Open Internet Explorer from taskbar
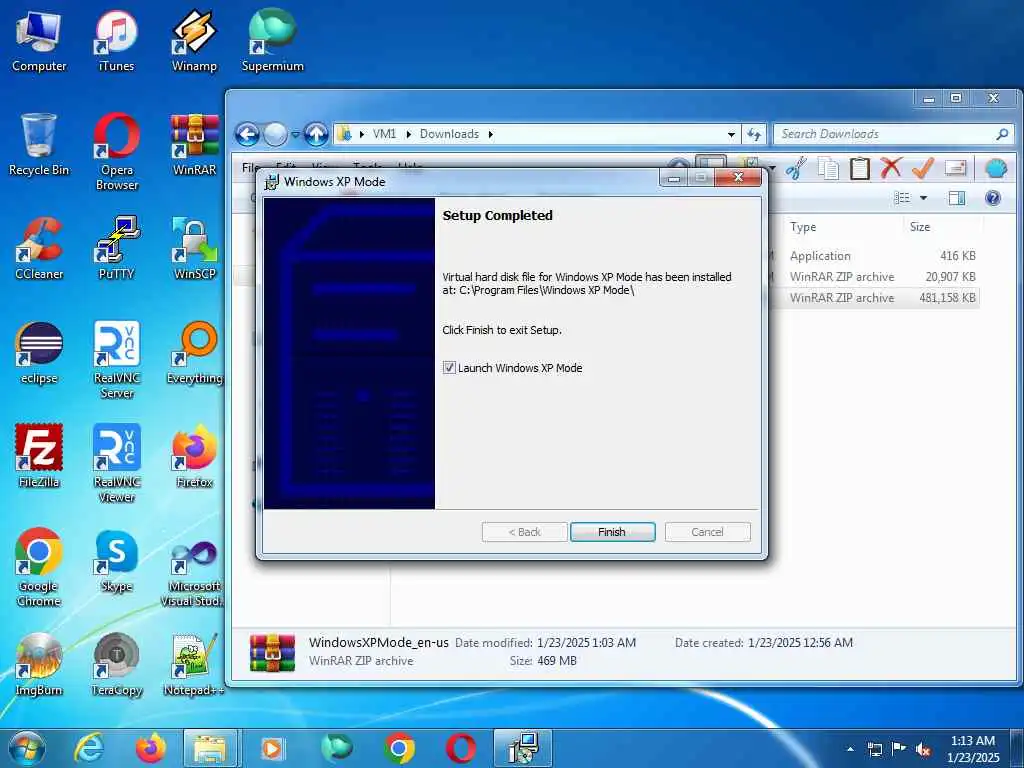The image size is (1024, 768). click(x=88, y=748)
